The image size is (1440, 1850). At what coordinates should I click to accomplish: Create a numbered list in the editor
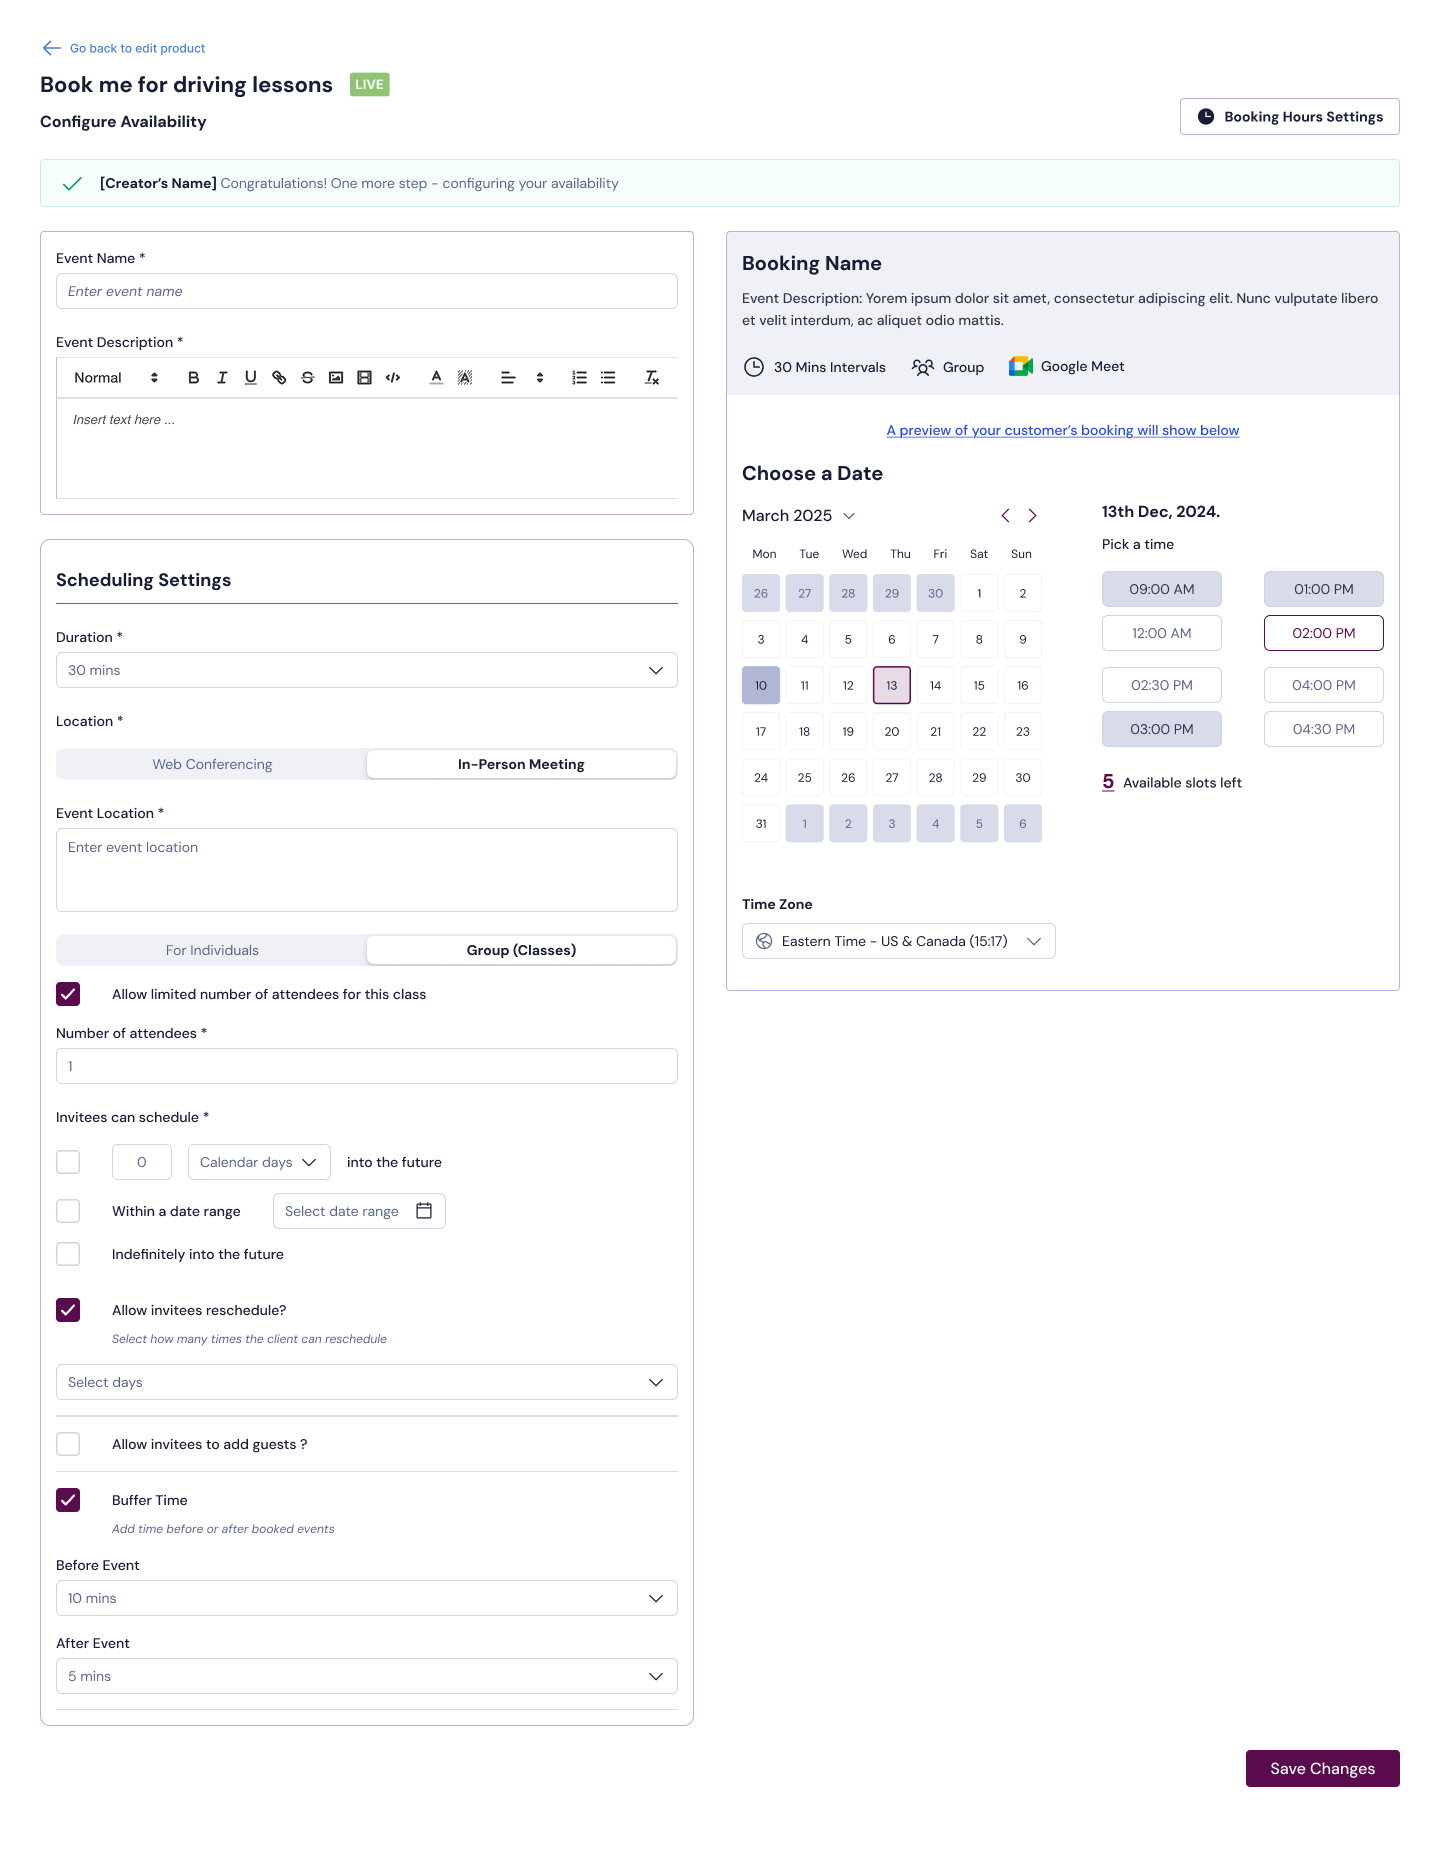[x=579, y=378]
